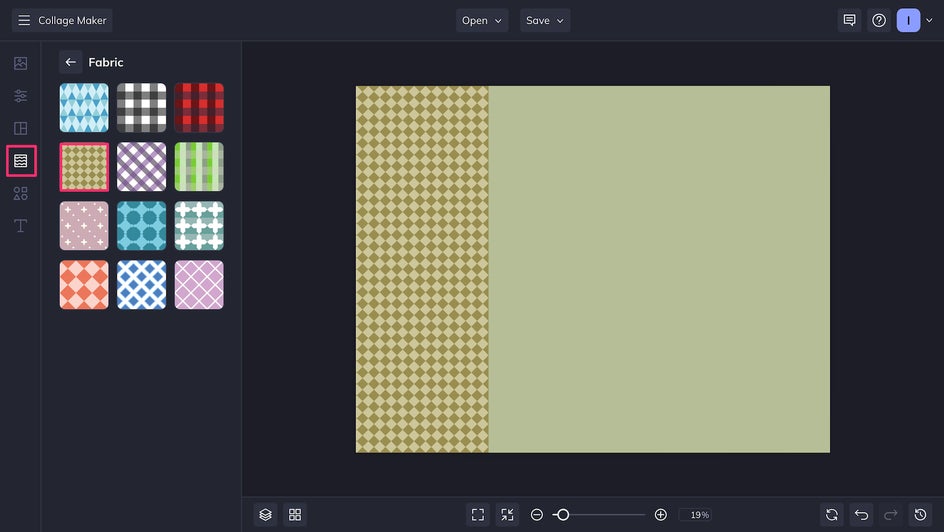
Task: Open the feedback comment icon
Action: (x=849, y=20)
